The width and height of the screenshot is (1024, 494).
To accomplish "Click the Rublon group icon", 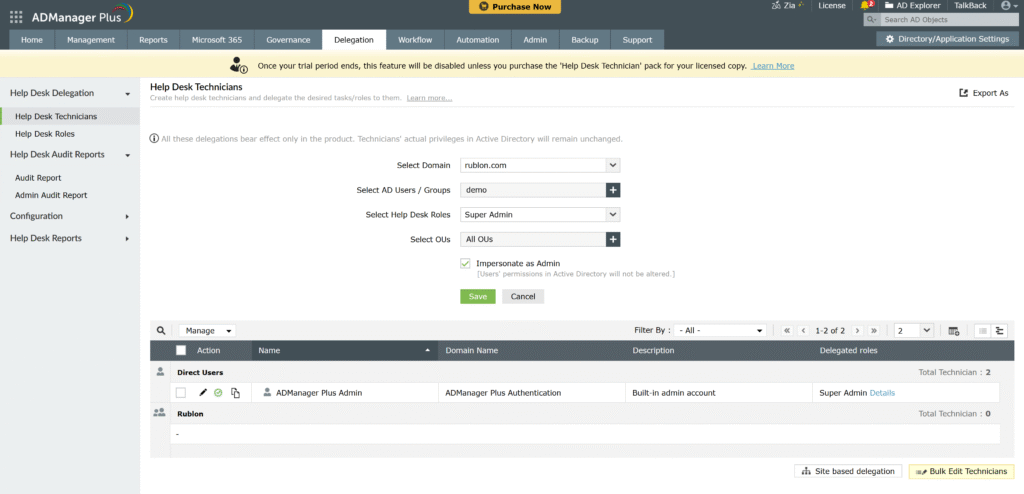I will (x=159, y=413).
